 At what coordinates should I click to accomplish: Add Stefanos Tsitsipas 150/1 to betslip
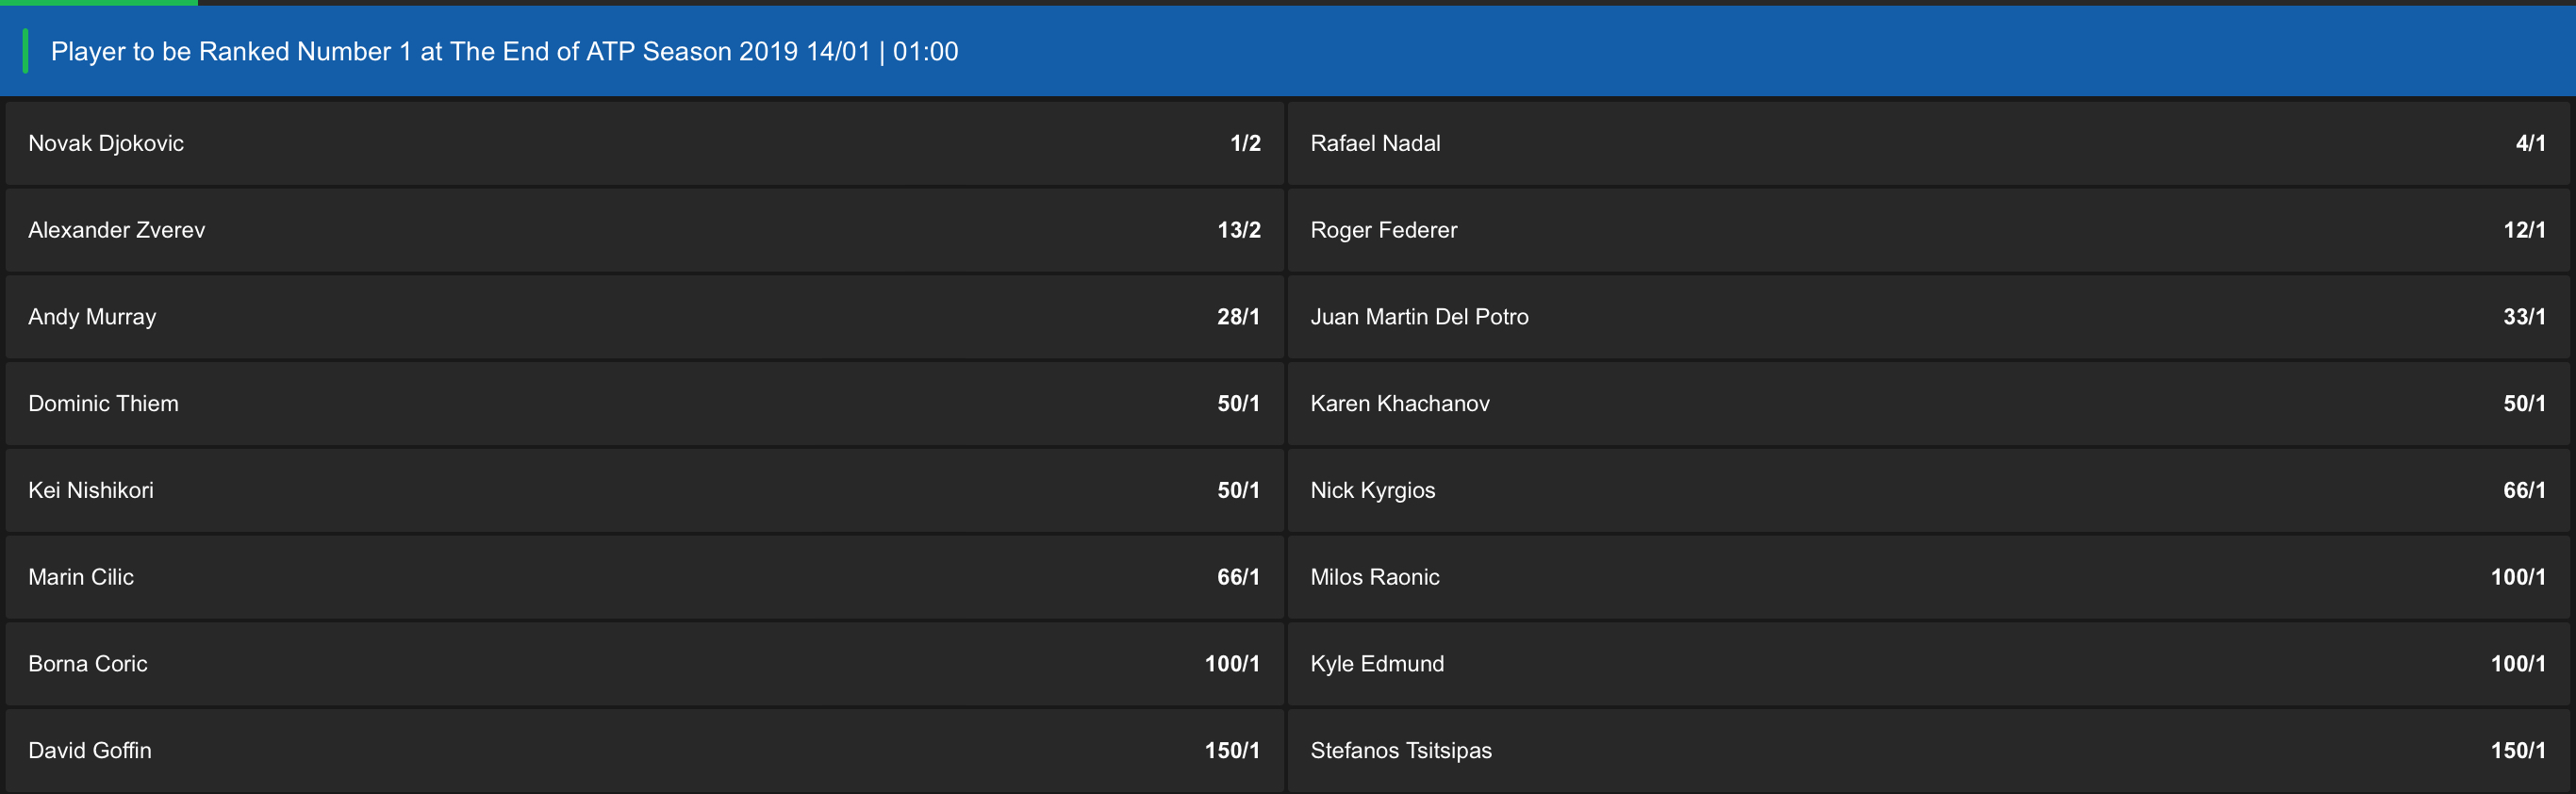point(1928,750)
